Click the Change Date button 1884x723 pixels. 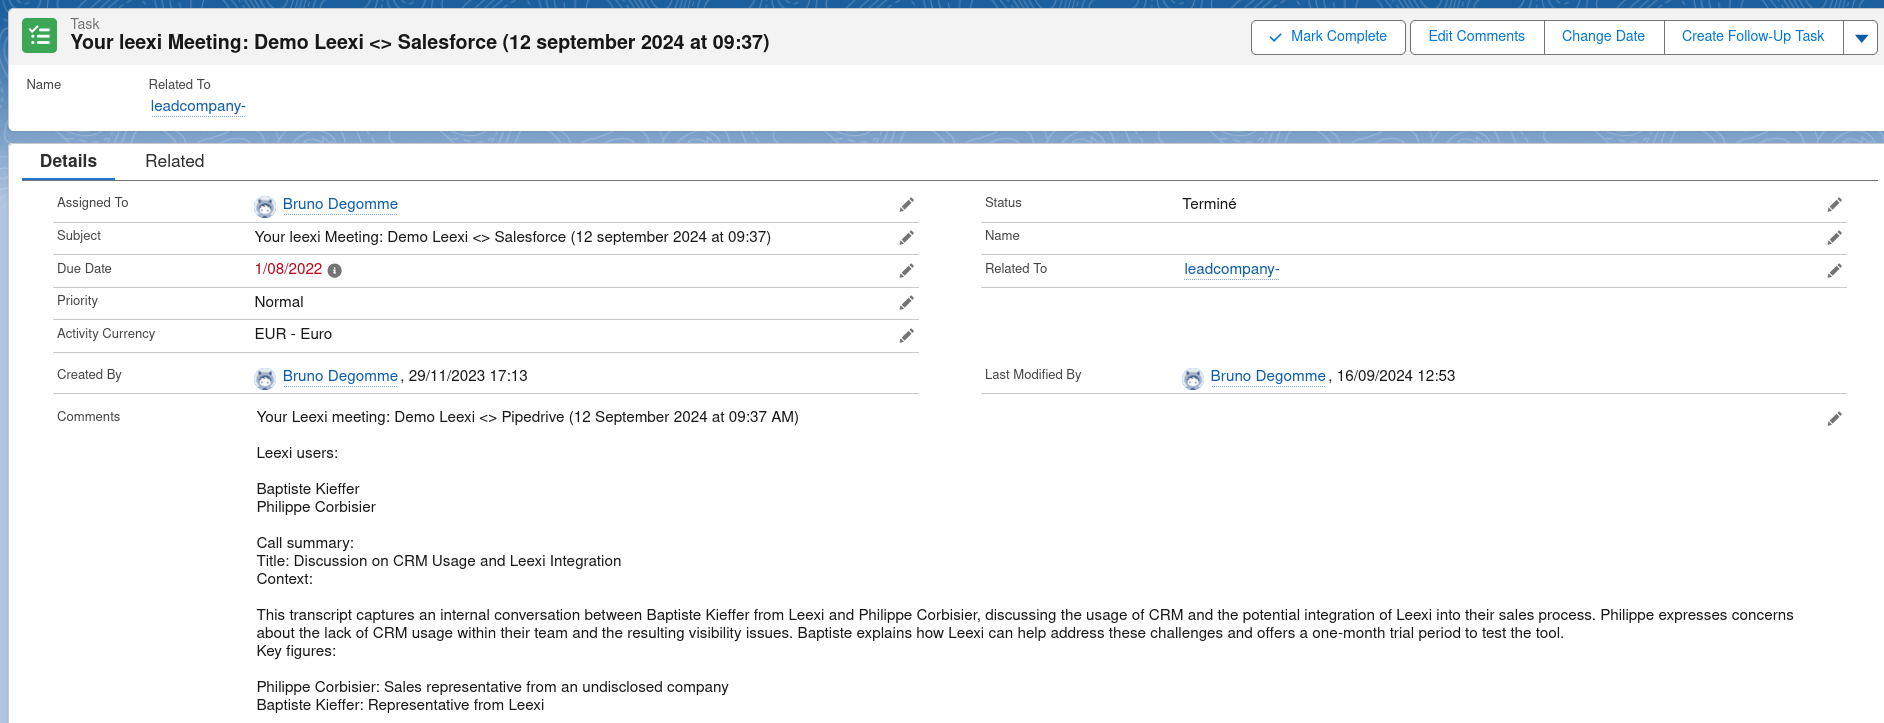click(1604, 37)
